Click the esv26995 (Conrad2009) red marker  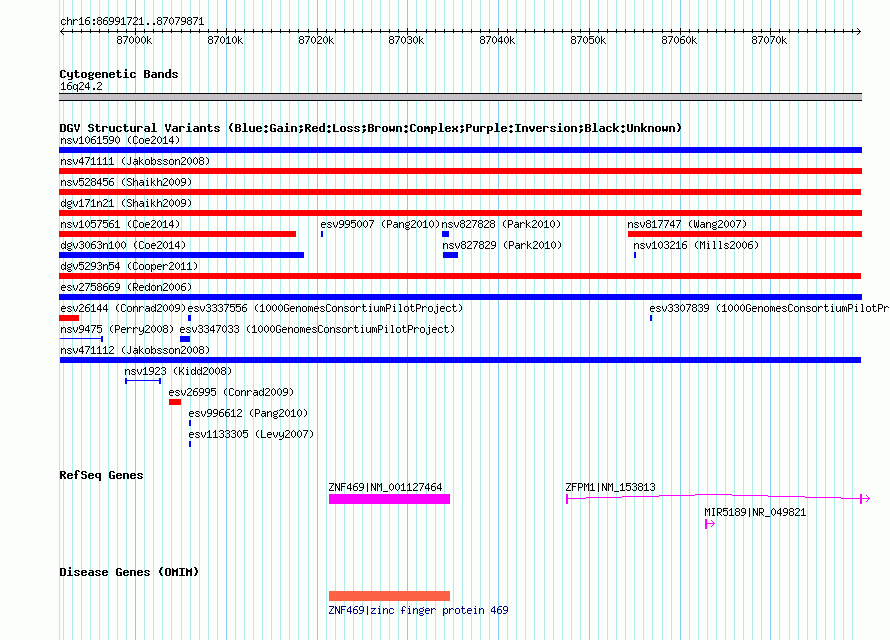click(175, 402)
